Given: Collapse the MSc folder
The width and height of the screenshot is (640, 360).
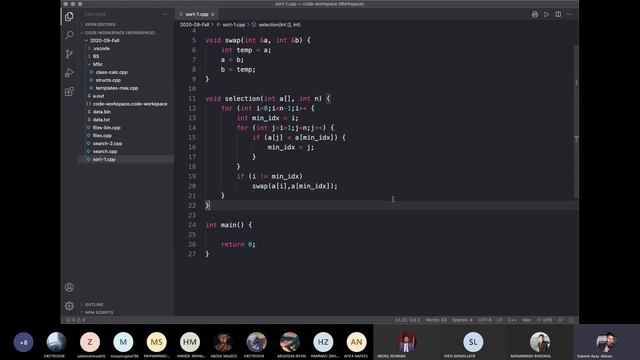Looking at the screenshot, I should (126, 64).
